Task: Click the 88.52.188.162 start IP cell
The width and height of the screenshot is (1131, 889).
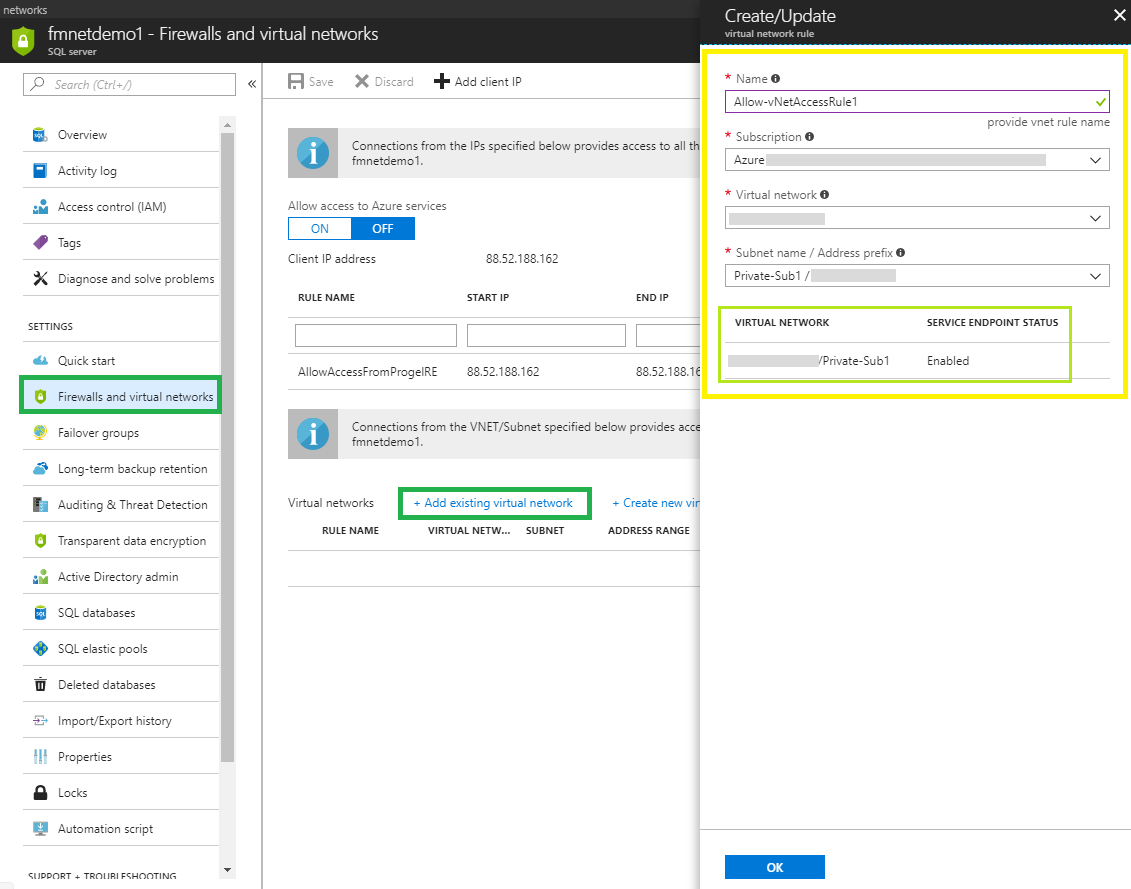Action: point(503,372)
